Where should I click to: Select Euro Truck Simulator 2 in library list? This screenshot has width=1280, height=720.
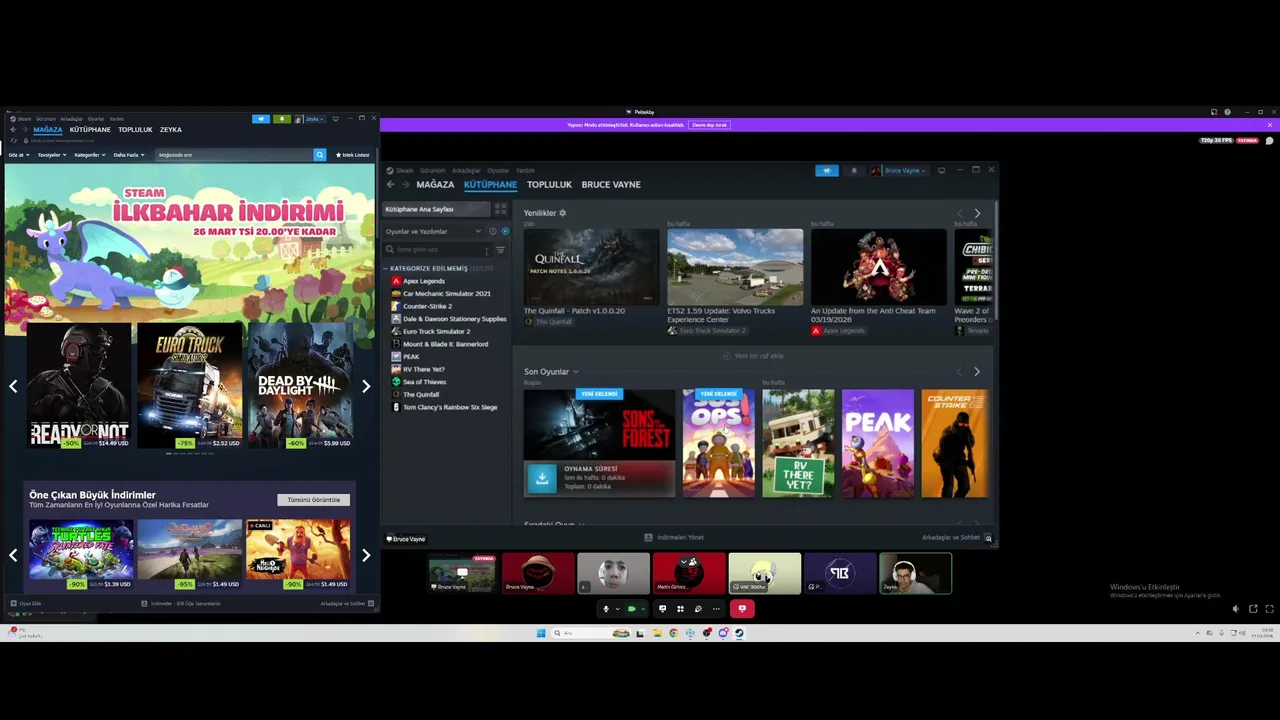[436, 331]
